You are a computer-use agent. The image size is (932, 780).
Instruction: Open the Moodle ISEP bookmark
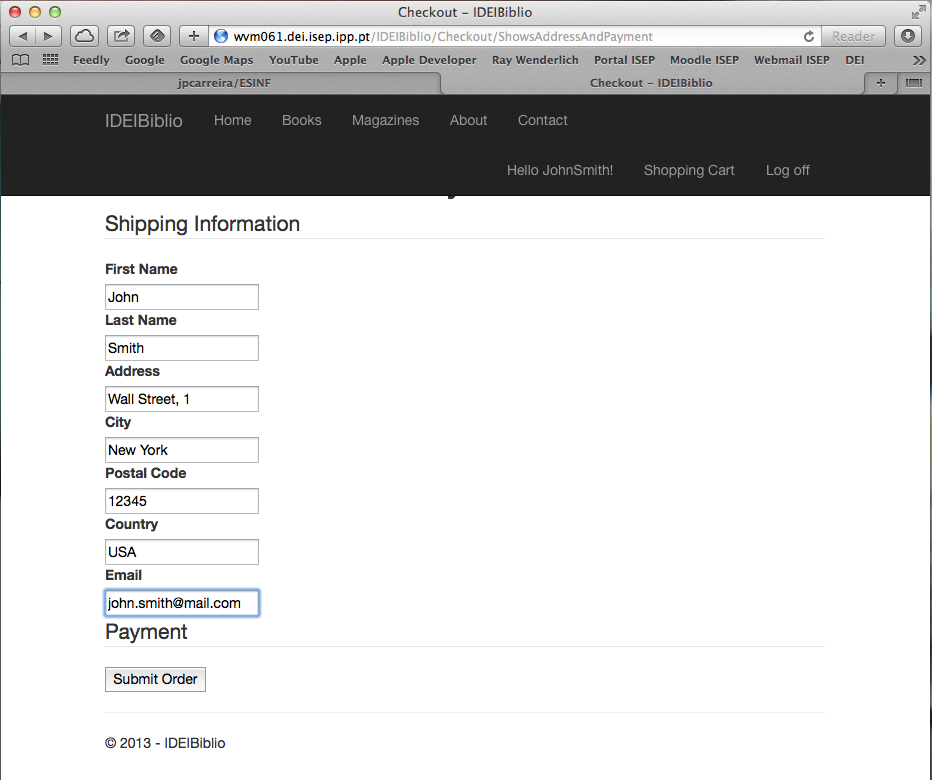[704, 60]
